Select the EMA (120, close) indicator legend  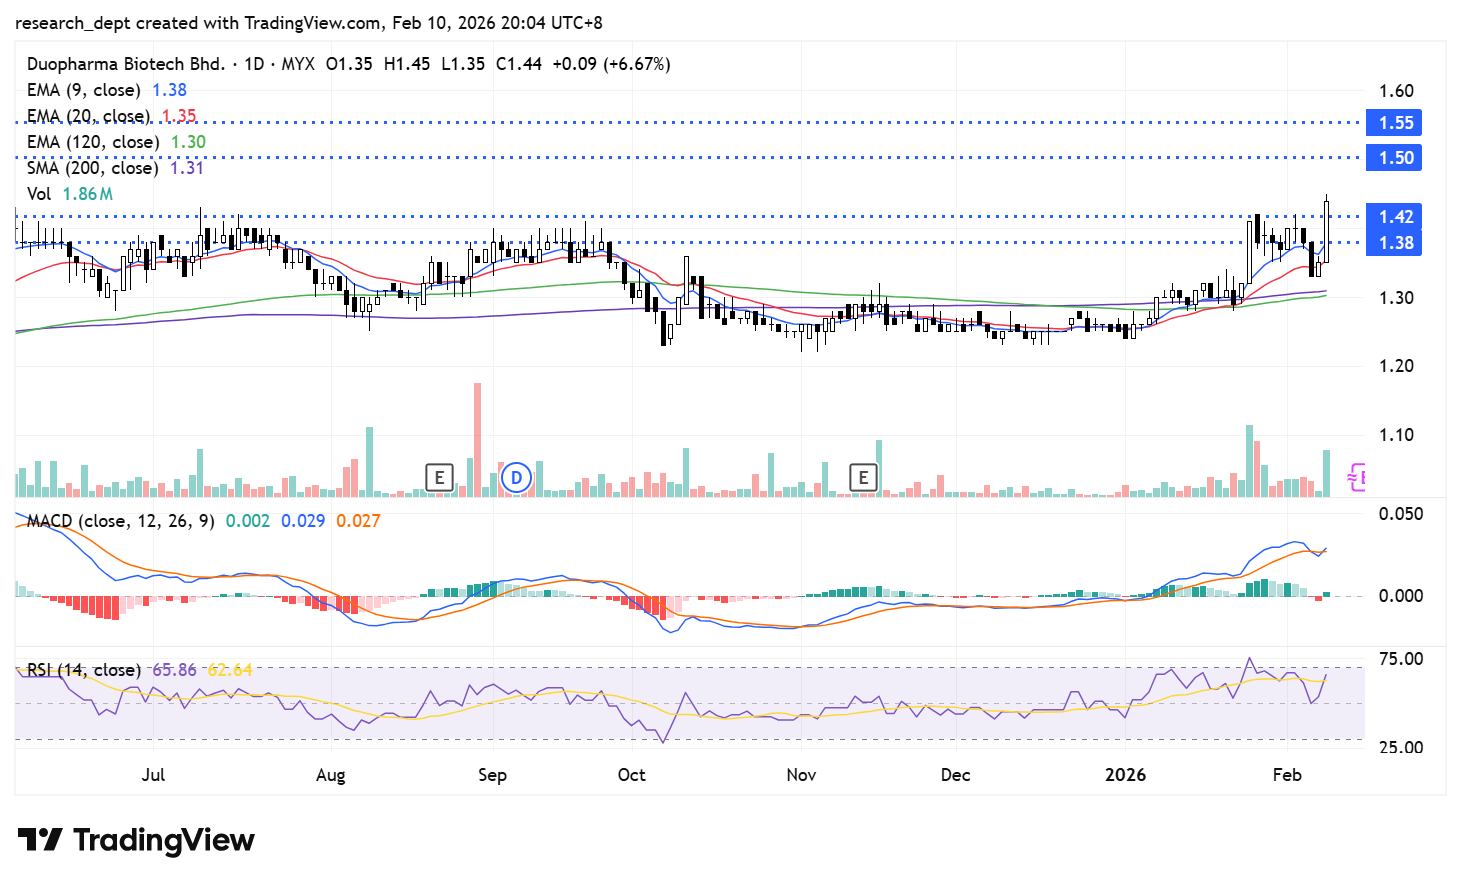tap(92, 142)
